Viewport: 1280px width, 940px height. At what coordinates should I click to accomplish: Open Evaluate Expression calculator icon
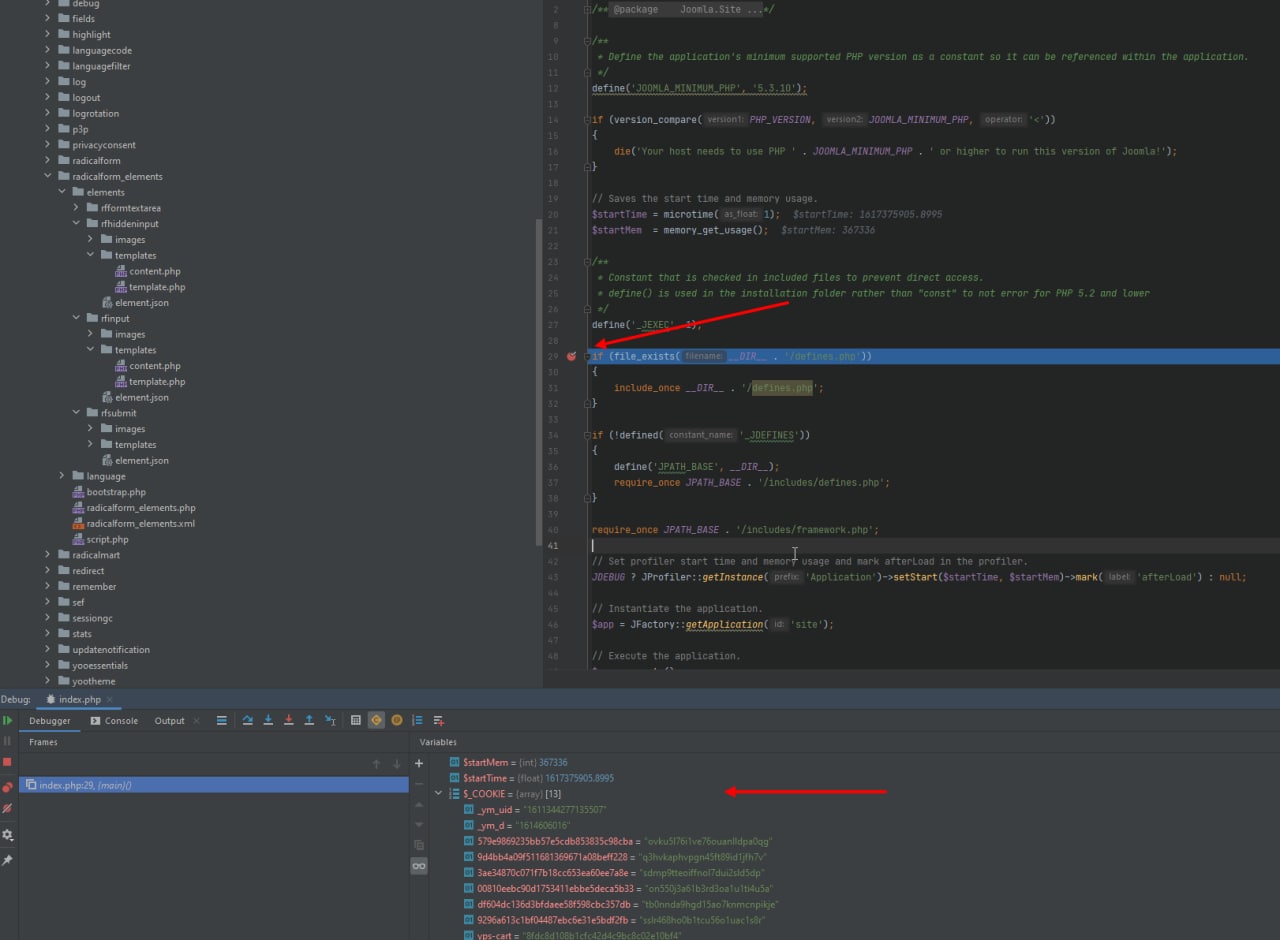pos(355,720)
